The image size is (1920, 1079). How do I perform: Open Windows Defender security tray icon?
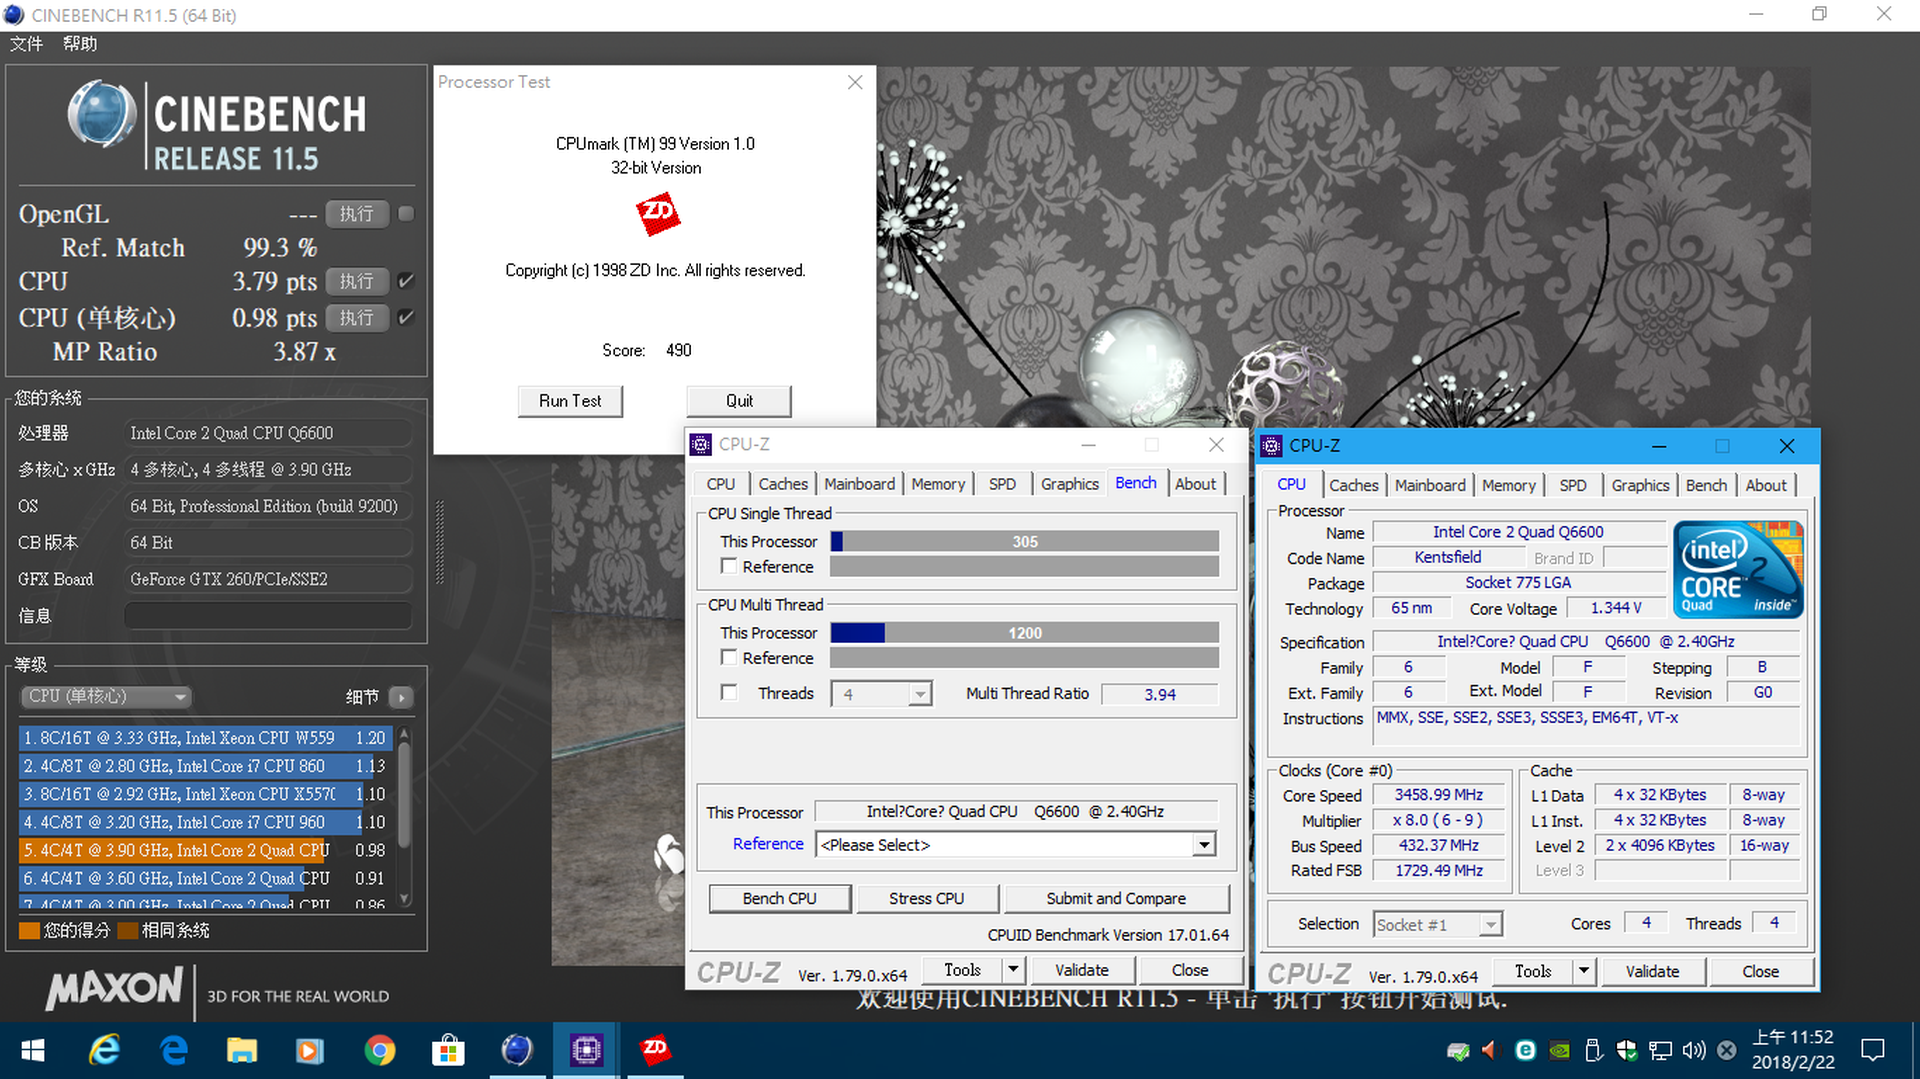[1627, 1050]
